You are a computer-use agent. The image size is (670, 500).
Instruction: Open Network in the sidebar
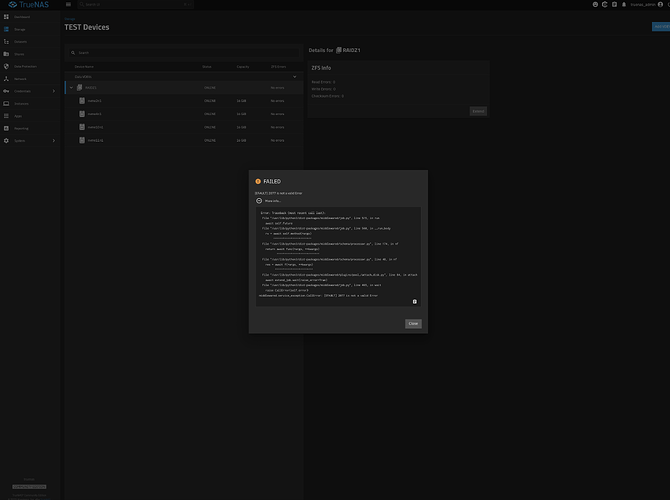pos(30,79)
